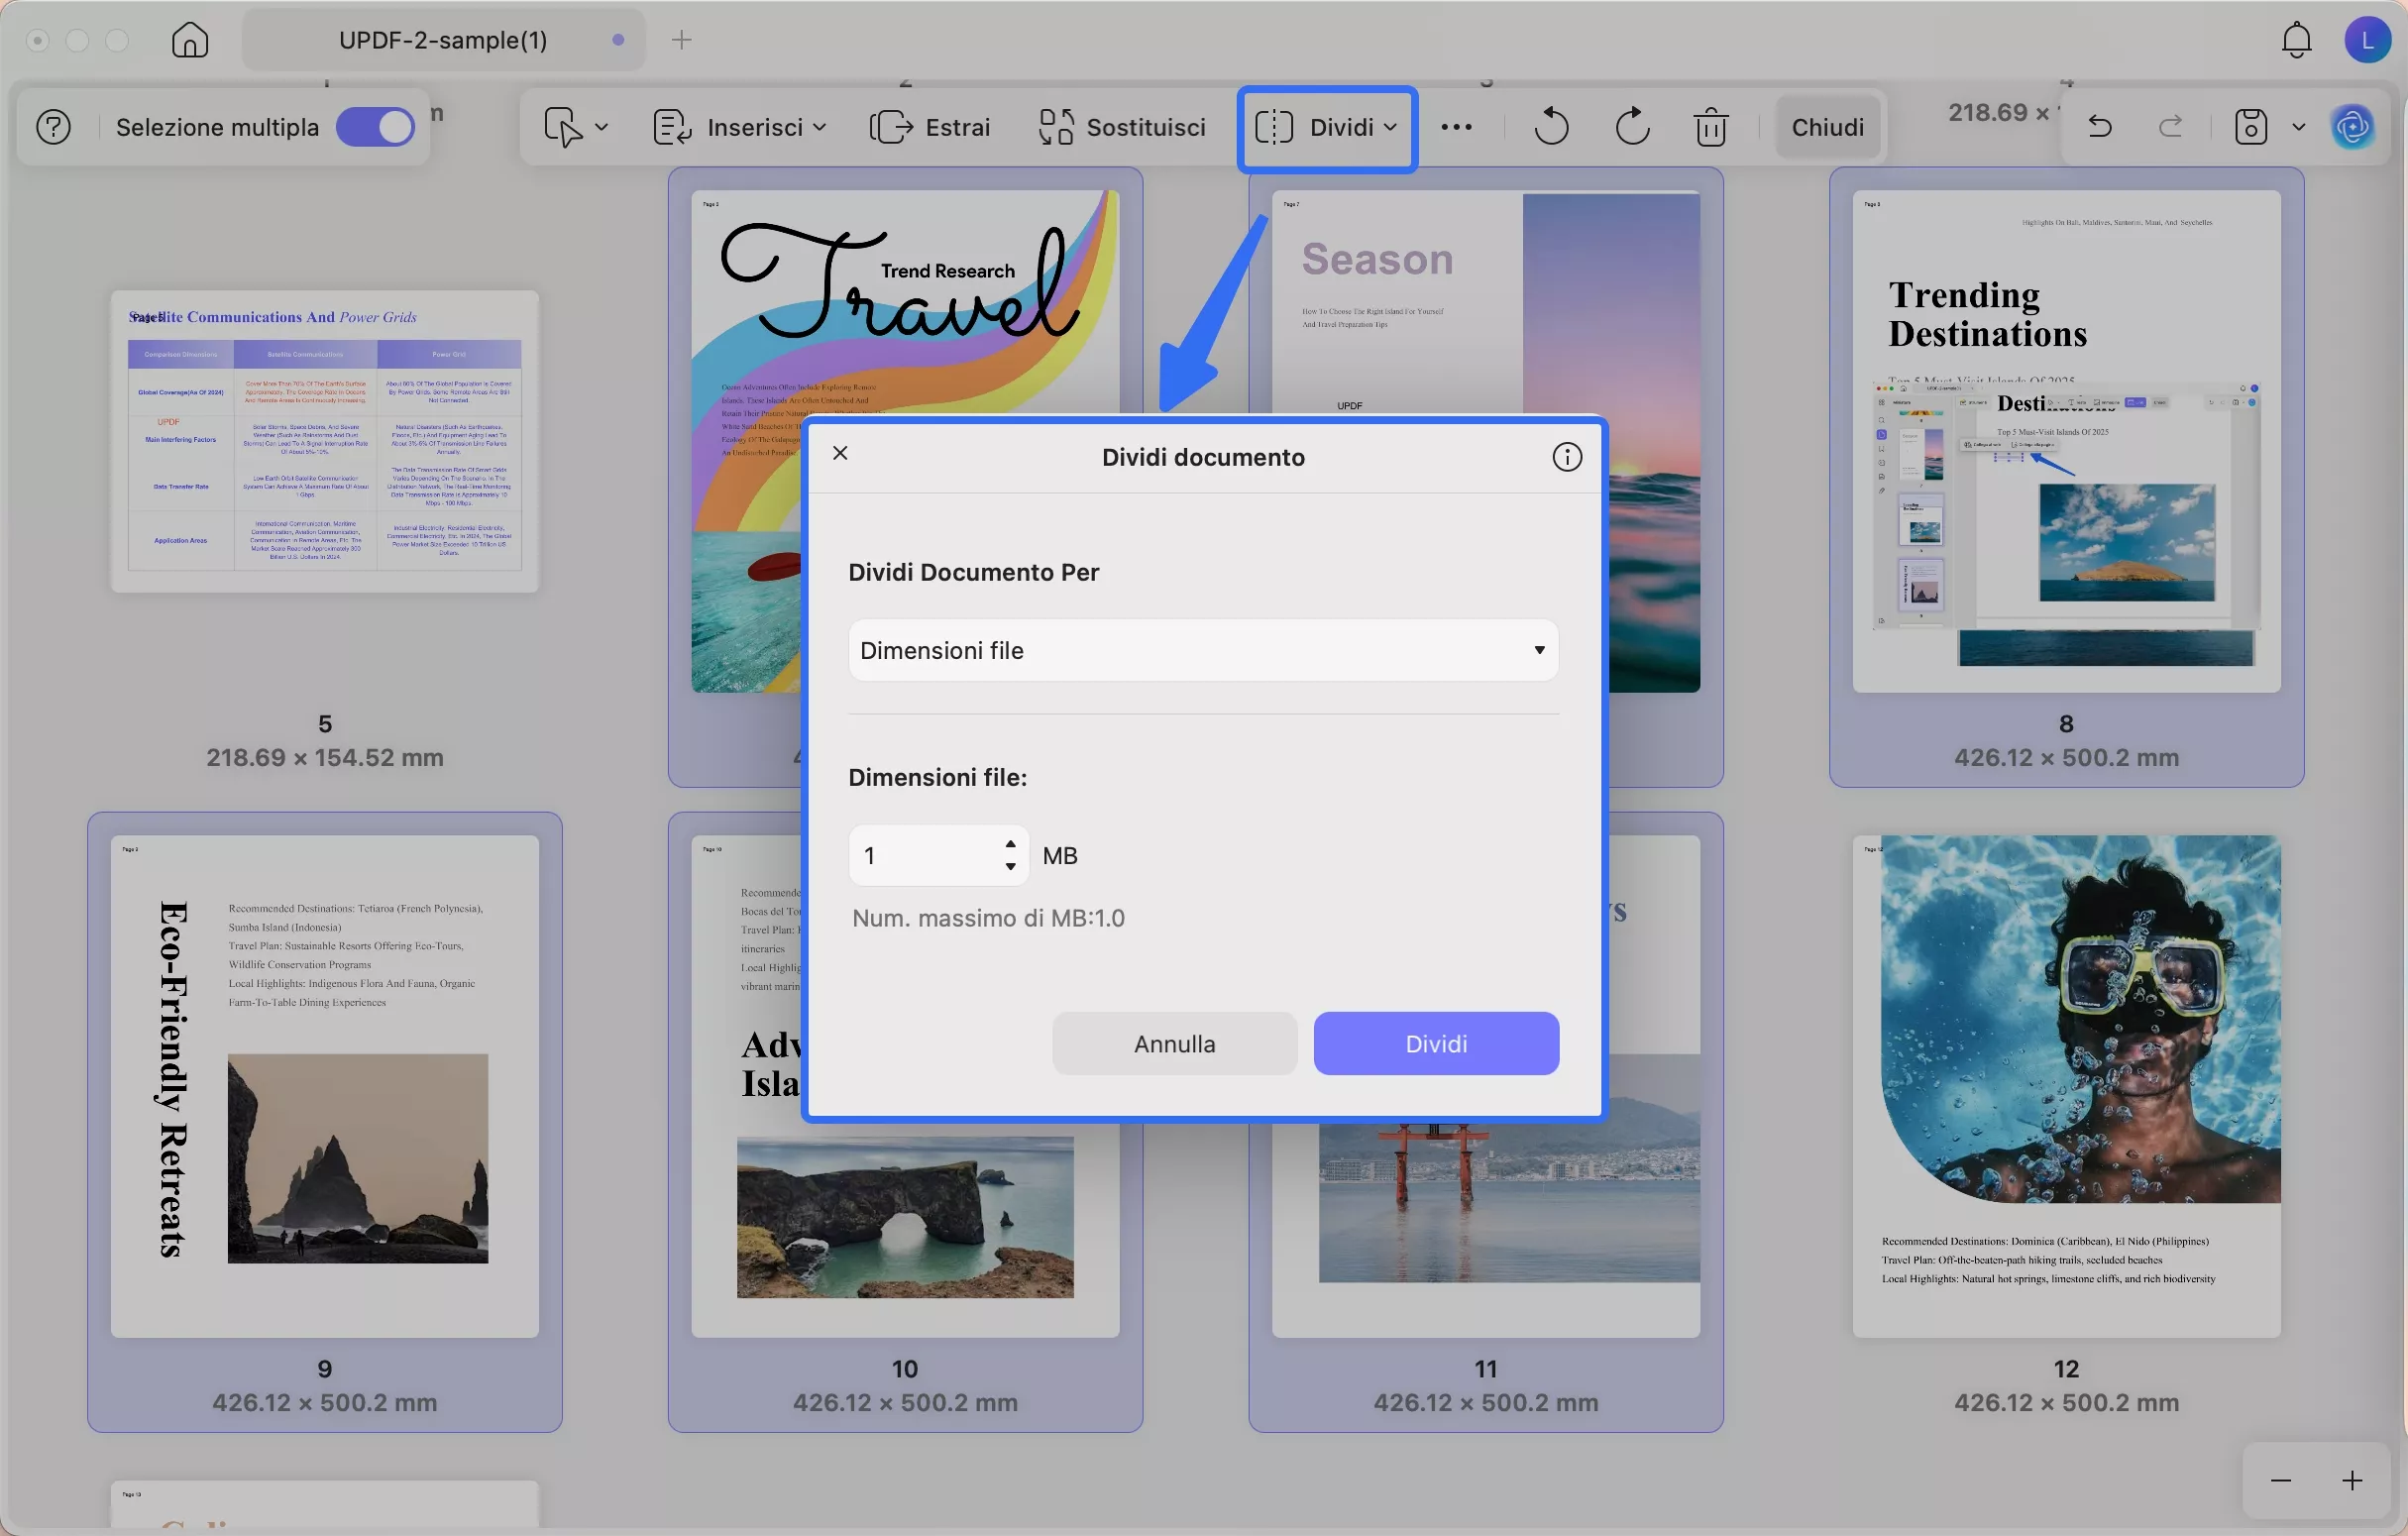Open the more options ellipsis menu
The image size is (2408, 1536).
[1456, 127]
